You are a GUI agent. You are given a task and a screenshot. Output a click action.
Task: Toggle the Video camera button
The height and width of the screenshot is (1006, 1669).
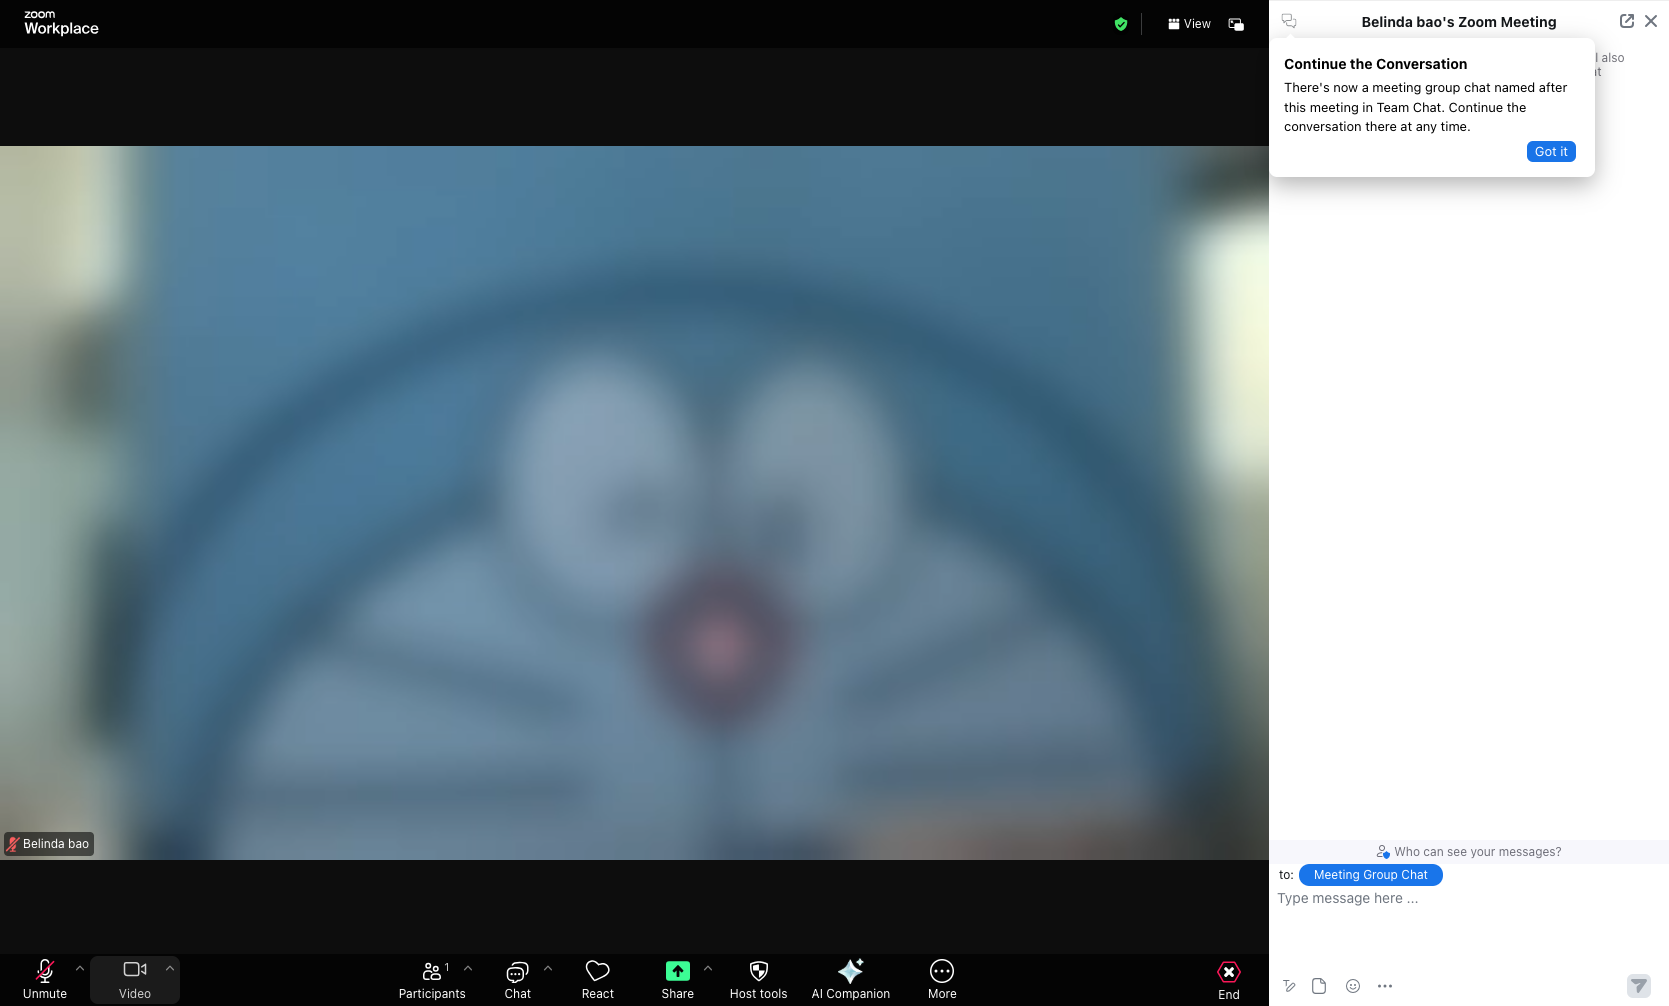[135, 979]
